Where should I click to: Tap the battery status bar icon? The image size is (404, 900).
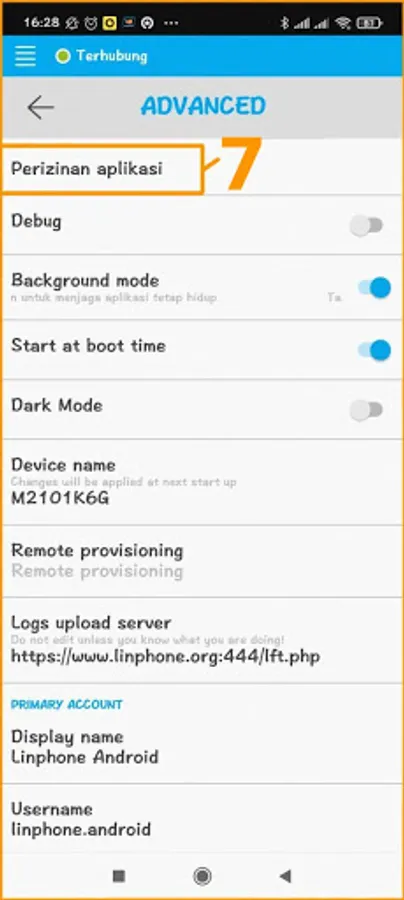pos(368,23)
